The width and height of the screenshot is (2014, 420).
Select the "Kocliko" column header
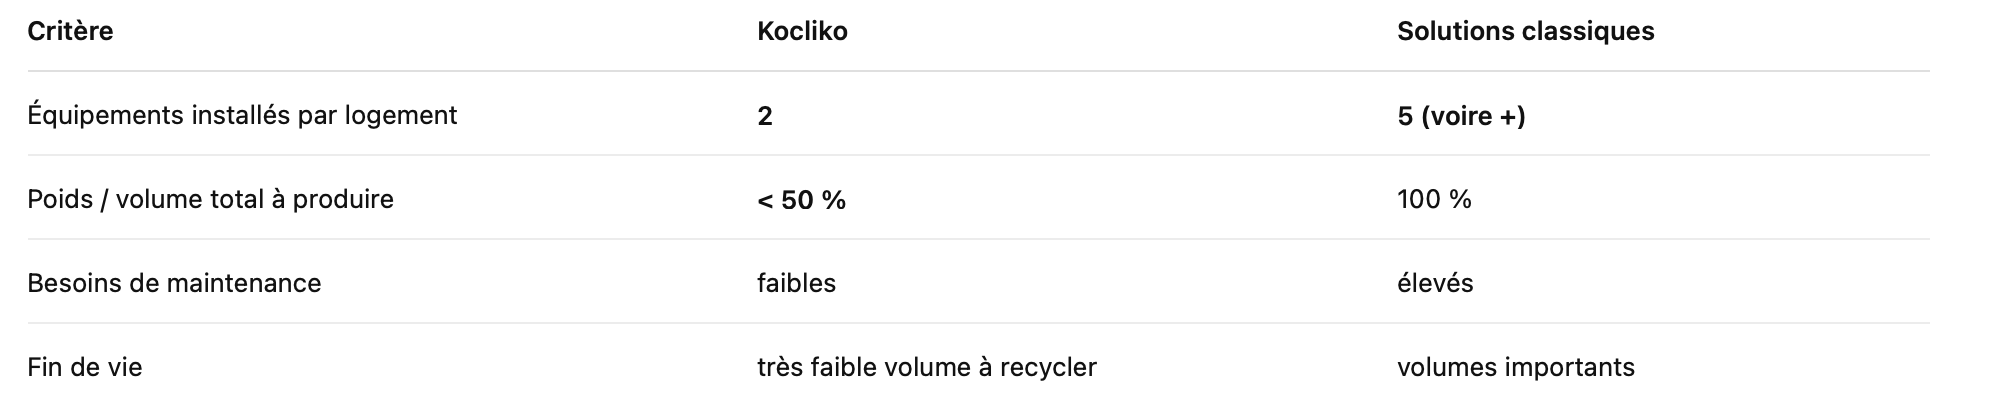pos(802,31)
